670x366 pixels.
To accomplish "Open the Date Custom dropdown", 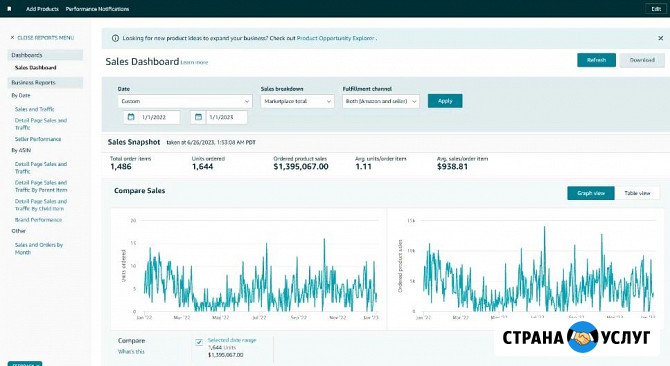I will pyautogui.click(x=185, y=101).
